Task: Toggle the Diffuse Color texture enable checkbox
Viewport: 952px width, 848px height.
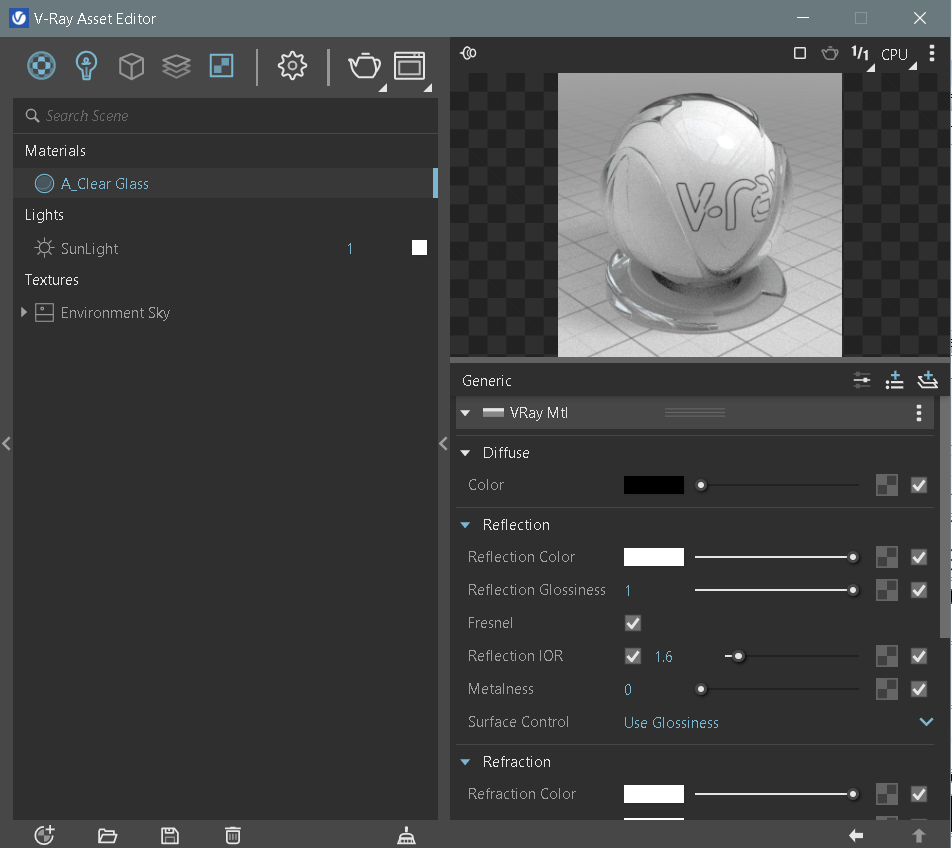Action: coord(919,485)
